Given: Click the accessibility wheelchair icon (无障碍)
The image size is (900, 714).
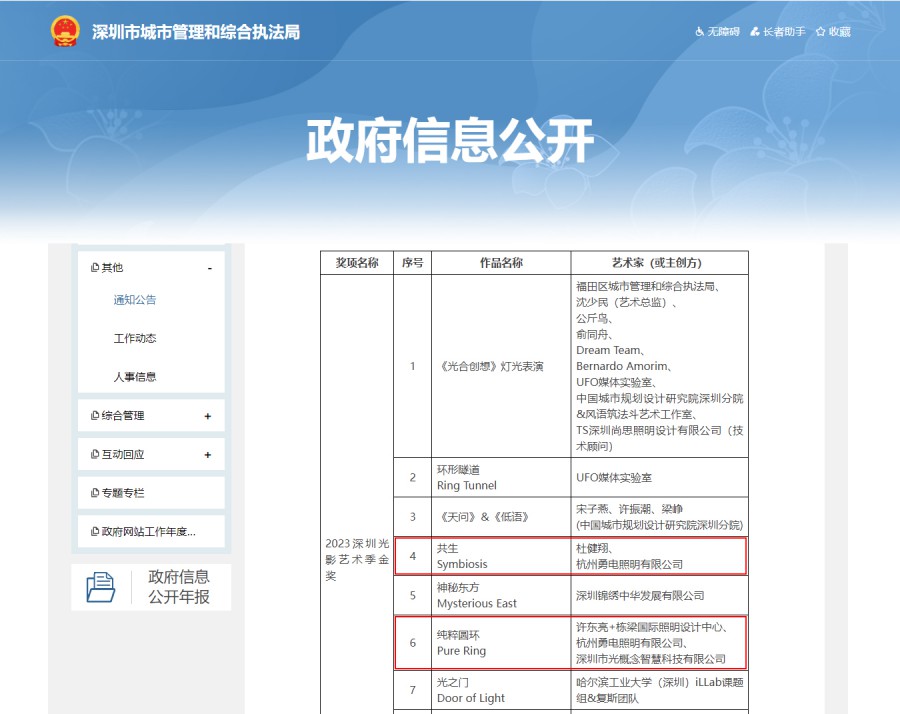Looking at the screenshot, I should [700, 32].
